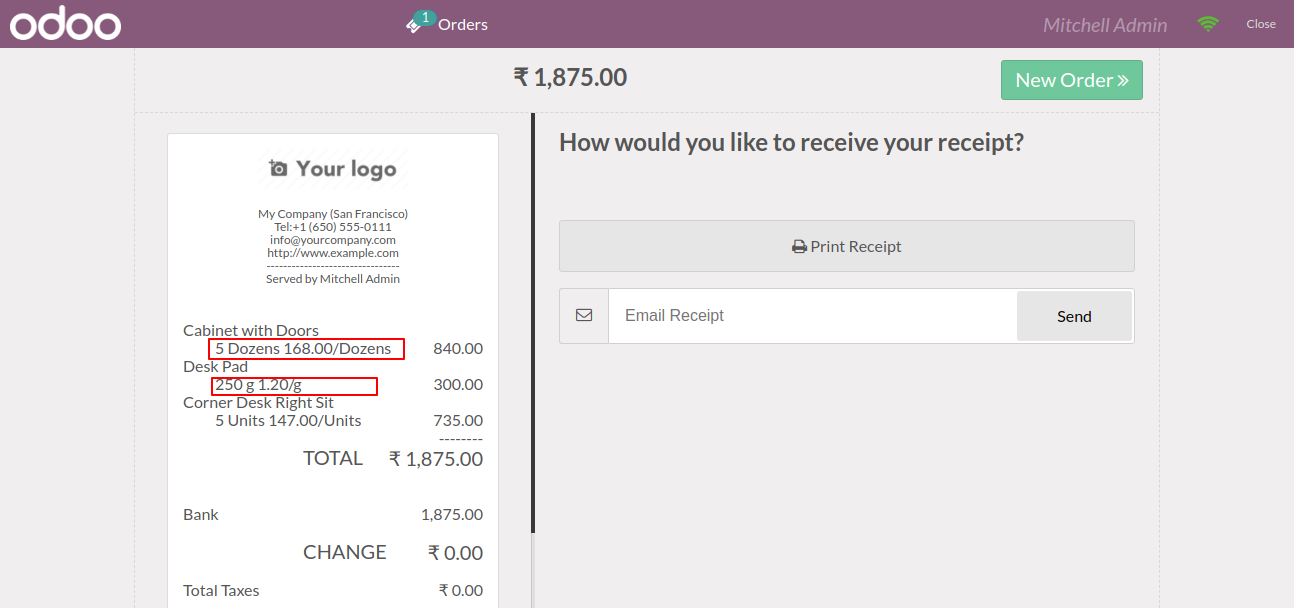Screen dimensions: 1294x608
Task: Click the Corner Desk Right Sit line
Action: (258, 402)
